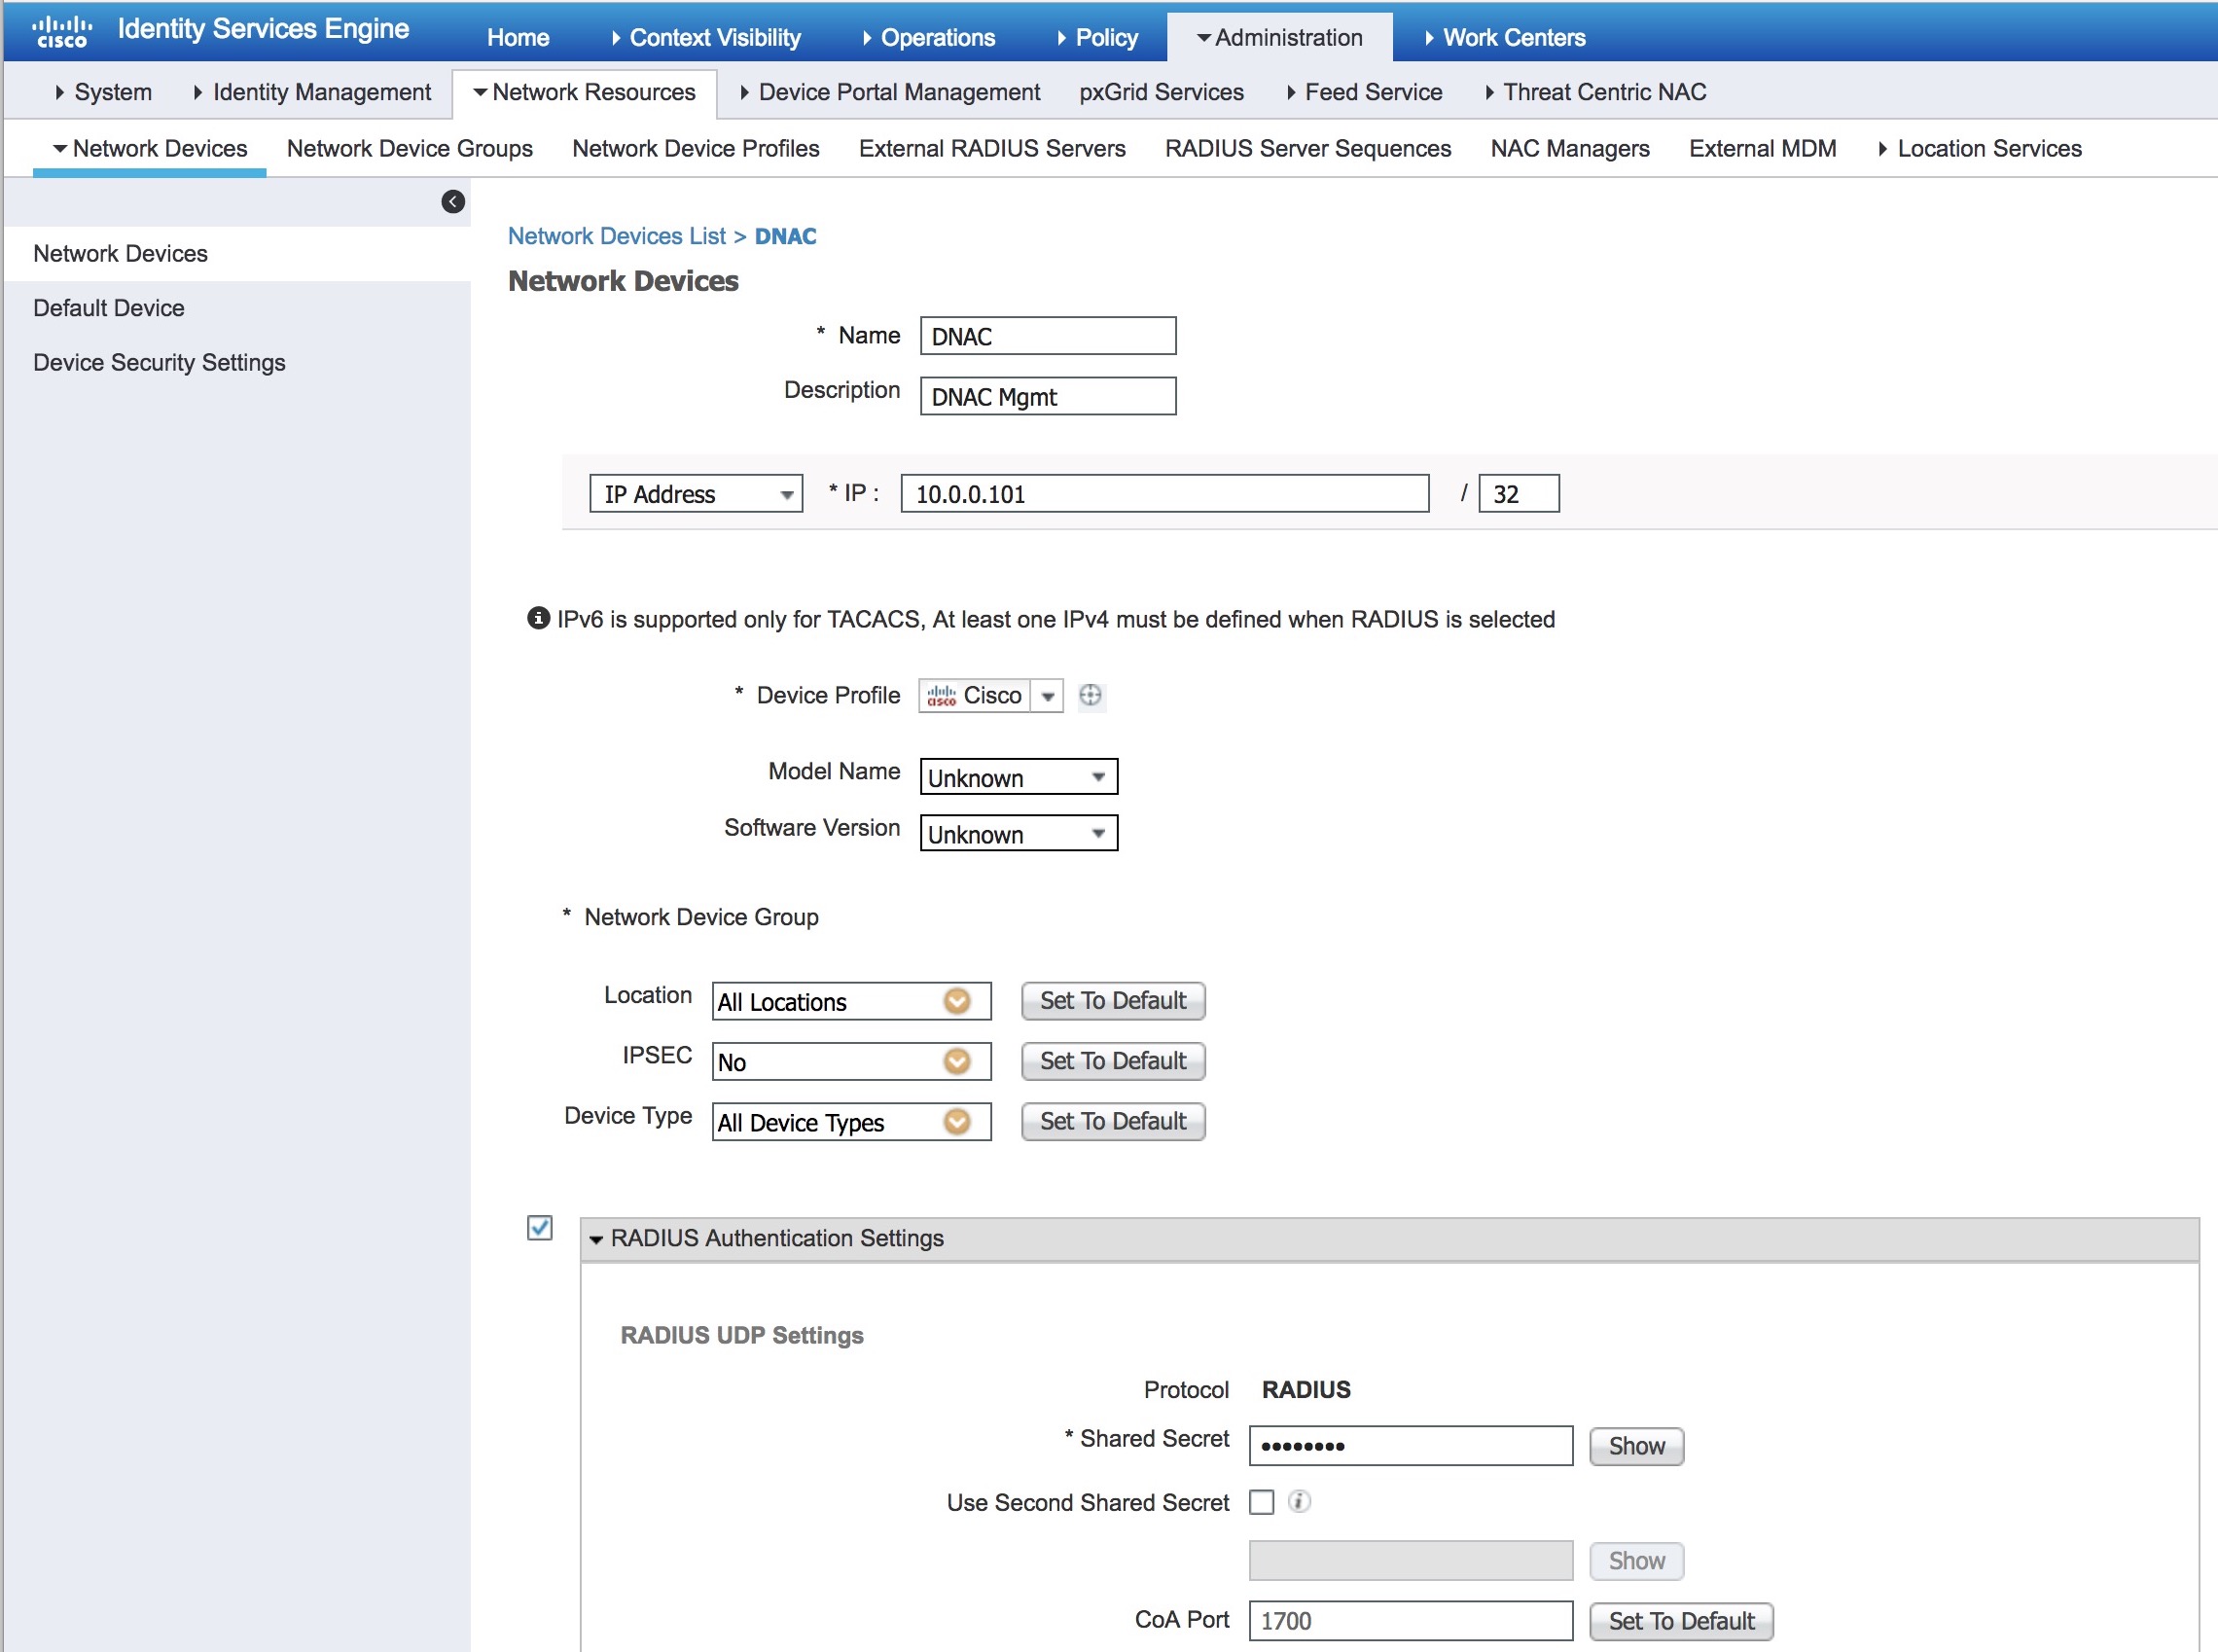The width and height of the screenshot is (2218, 1652).
Task: Click the Cisco logo icon
Action: pos(62,31)
